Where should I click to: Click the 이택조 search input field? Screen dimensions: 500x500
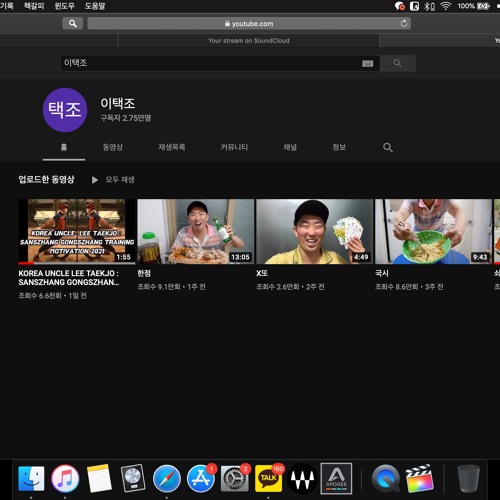coord(211,63)
